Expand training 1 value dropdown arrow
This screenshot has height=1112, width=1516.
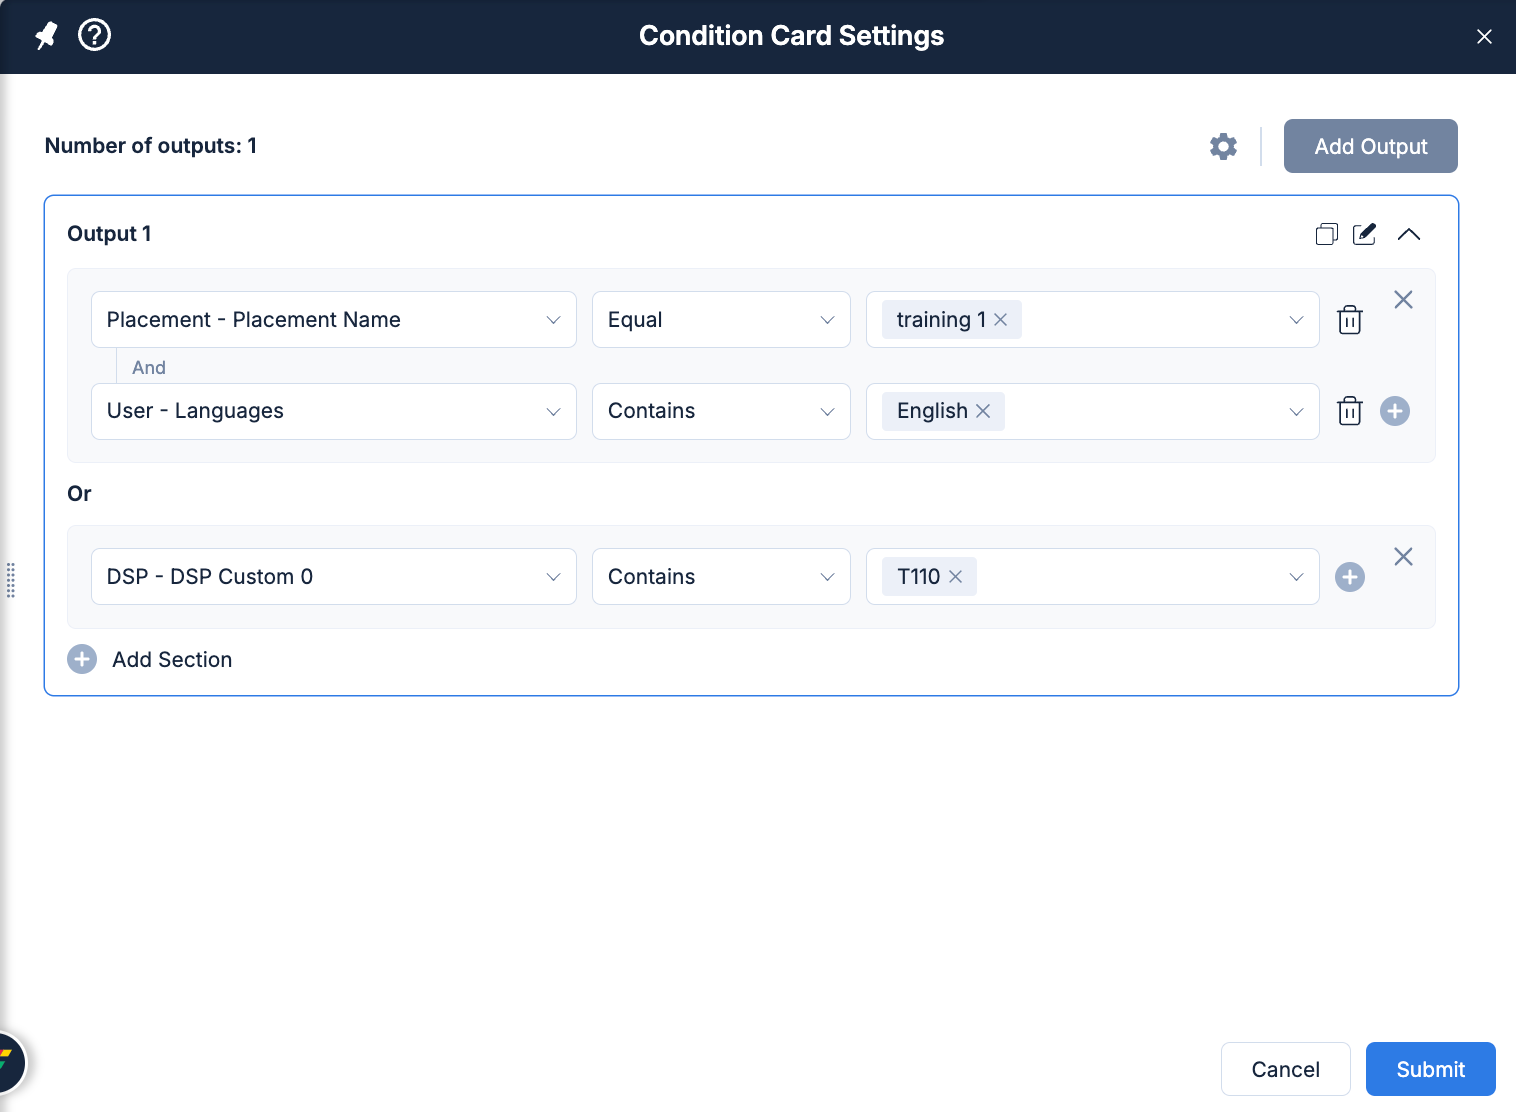click(x=1296, y=320)
